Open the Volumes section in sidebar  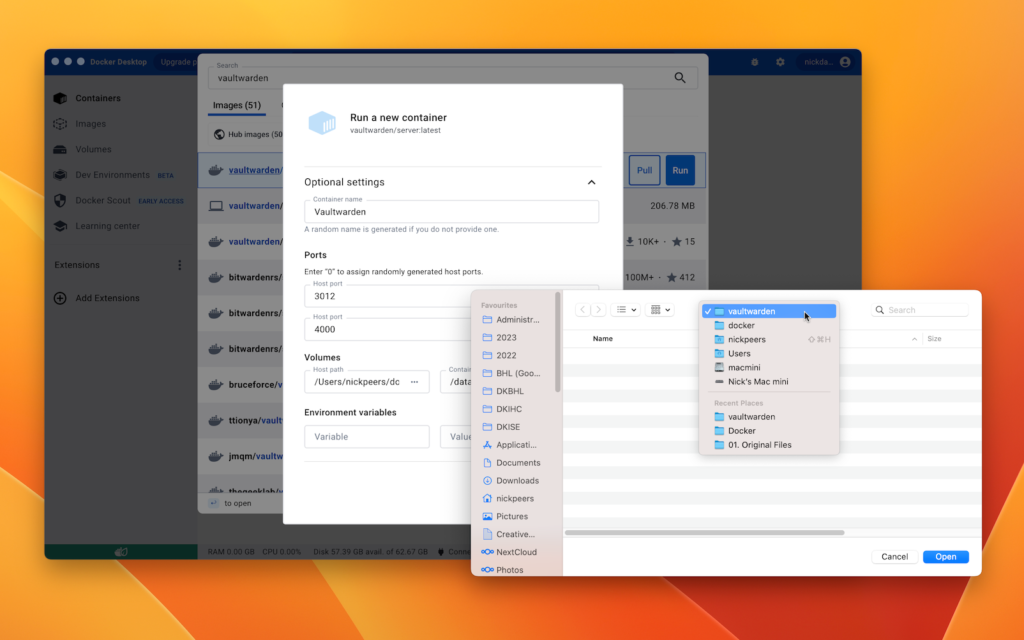pyautogui.click(x=93, y=150)
